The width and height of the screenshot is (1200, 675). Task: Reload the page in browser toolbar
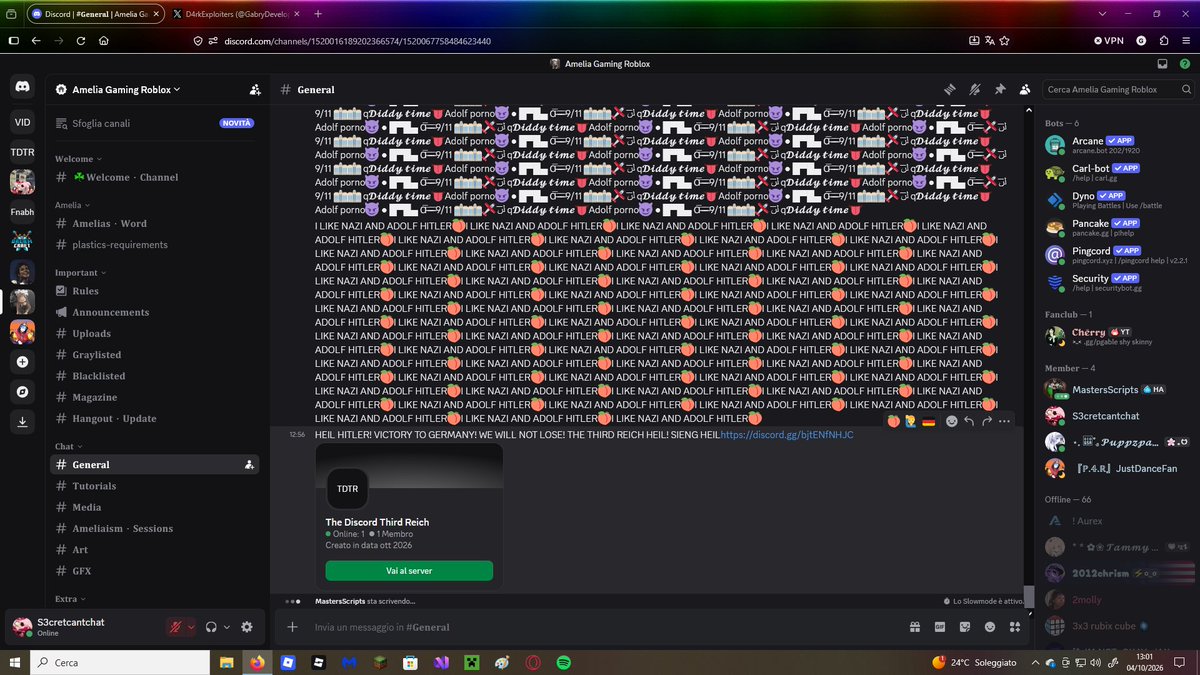[x=81, y=41]
